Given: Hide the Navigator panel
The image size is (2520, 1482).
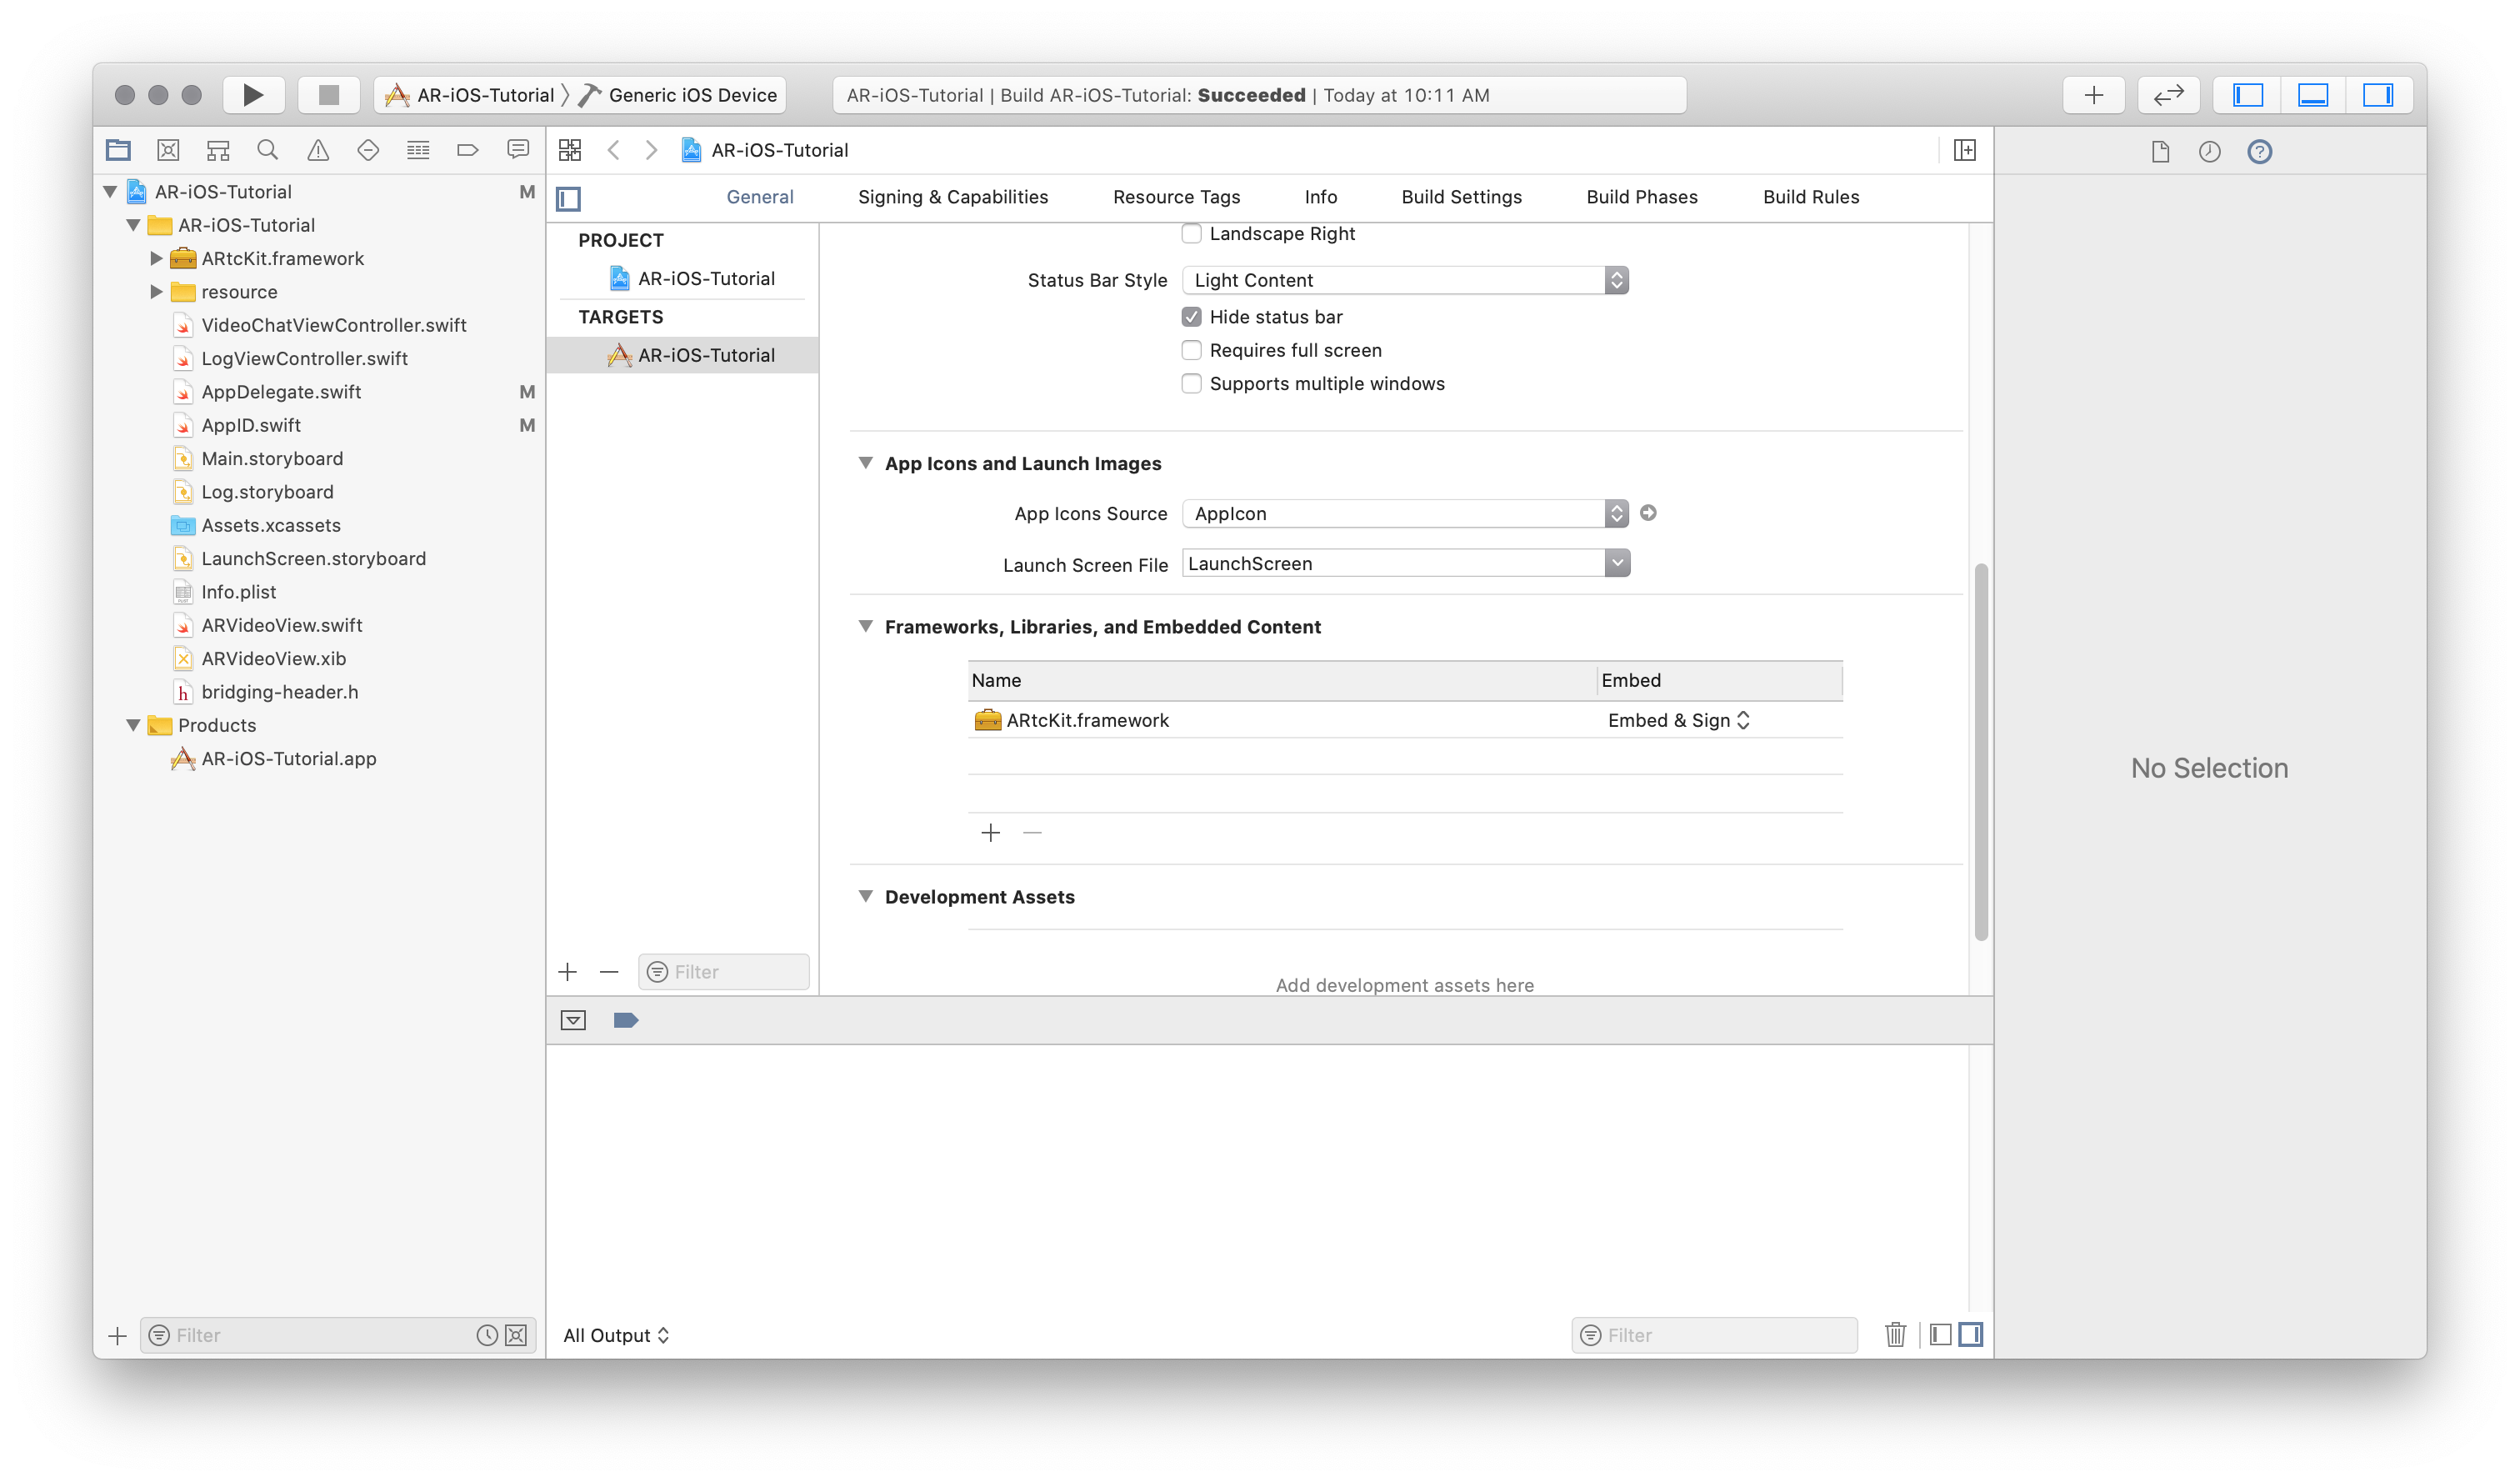Looking at the screenshot, I should pos(2248,95).
